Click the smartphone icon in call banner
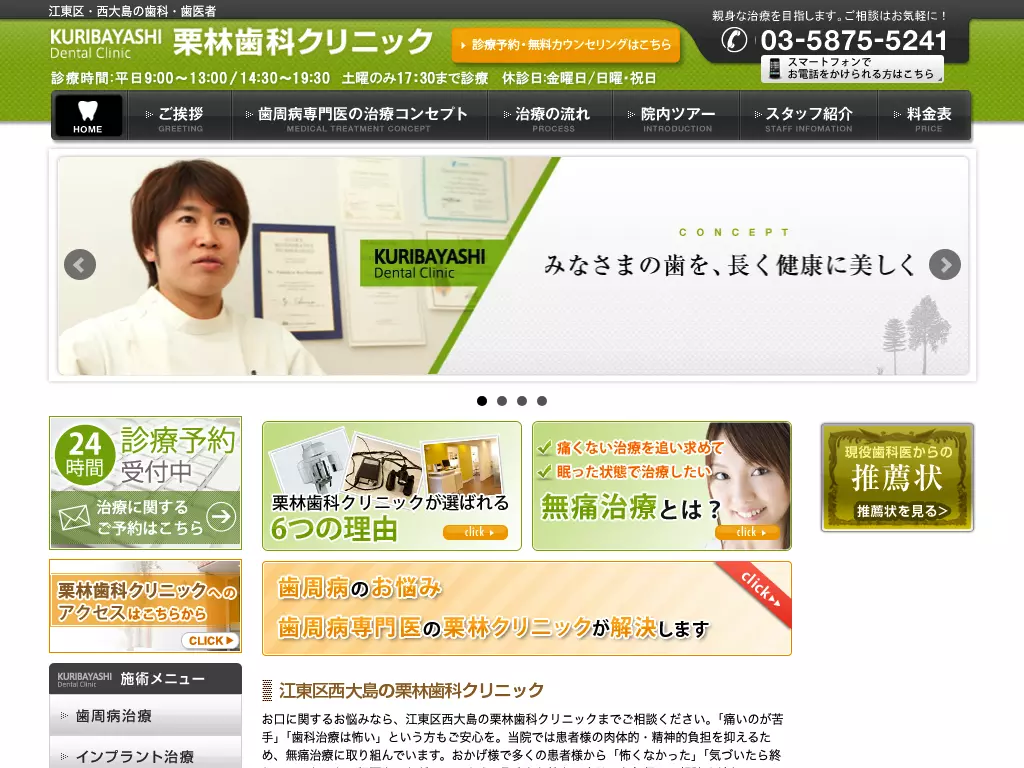1024x768 pixels. [775, 69]
